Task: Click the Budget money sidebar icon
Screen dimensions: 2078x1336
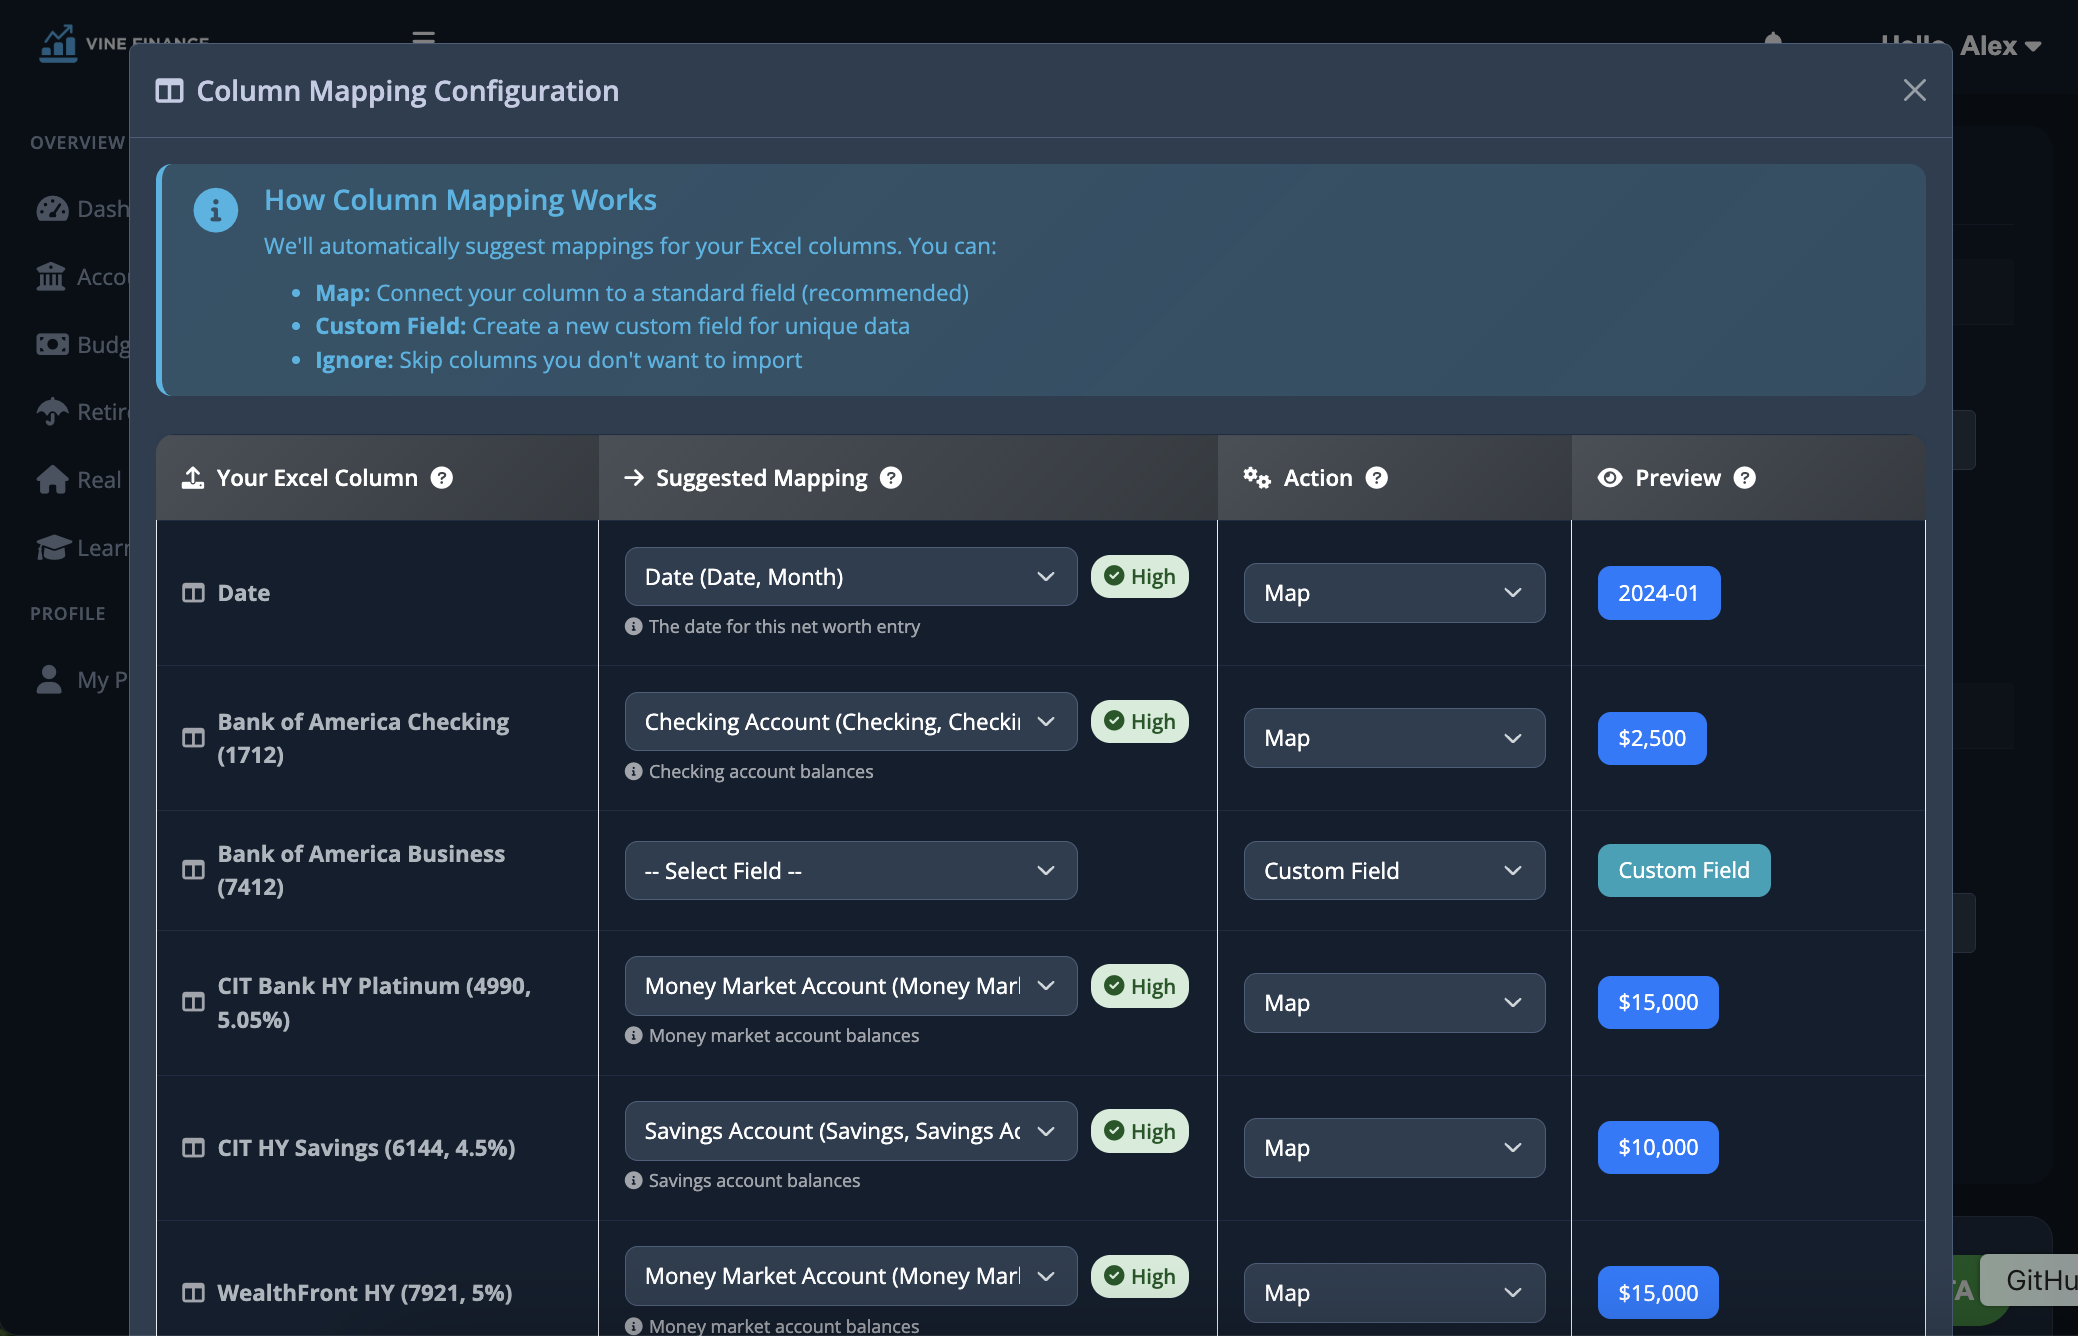Action: (x=52, y=344)
